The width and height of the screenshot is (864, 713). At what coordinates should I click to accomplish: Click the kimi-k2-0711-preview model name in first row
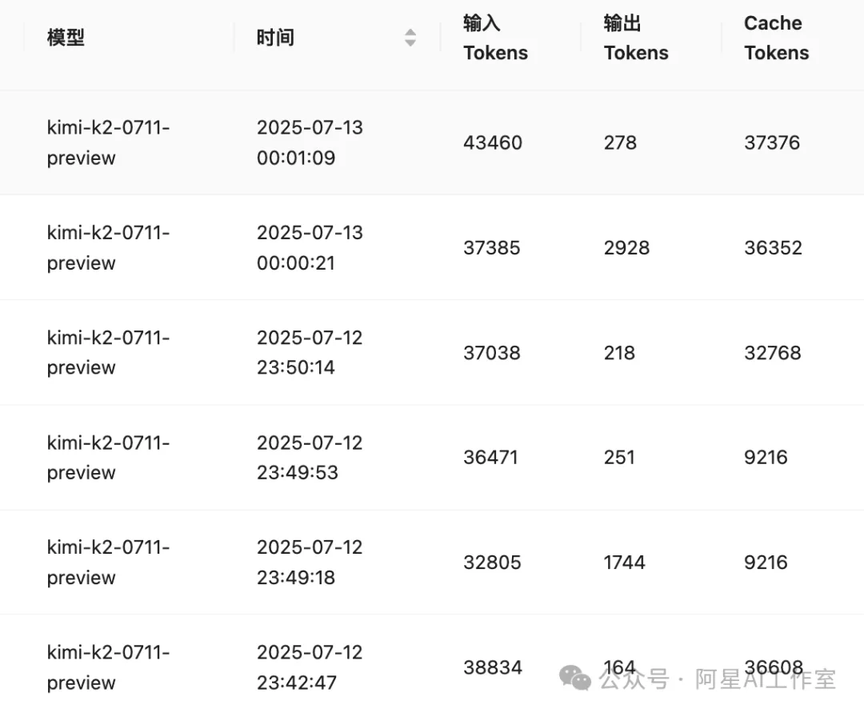click(108, 143)
